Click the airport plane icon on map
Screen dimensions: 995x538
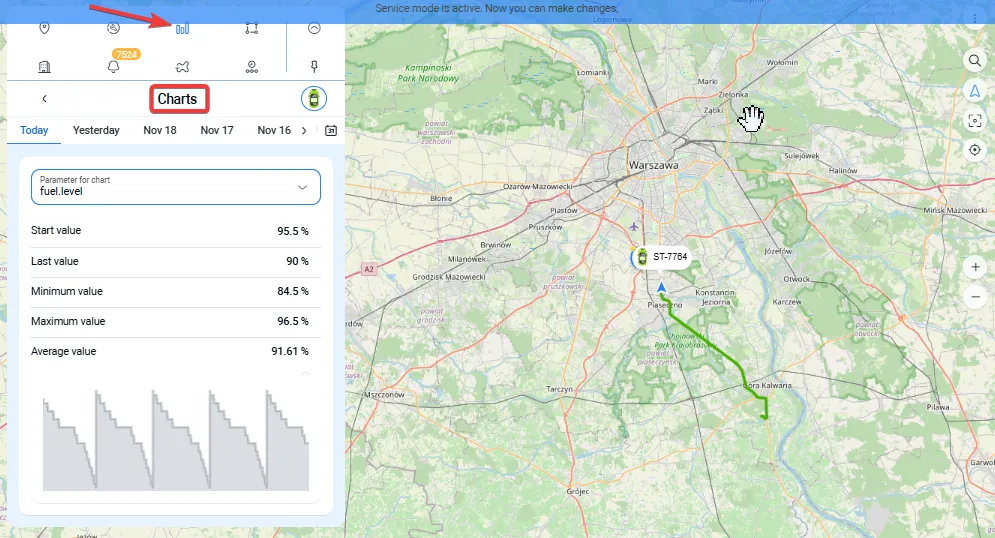pyautogui.click(x=633, y=226)
